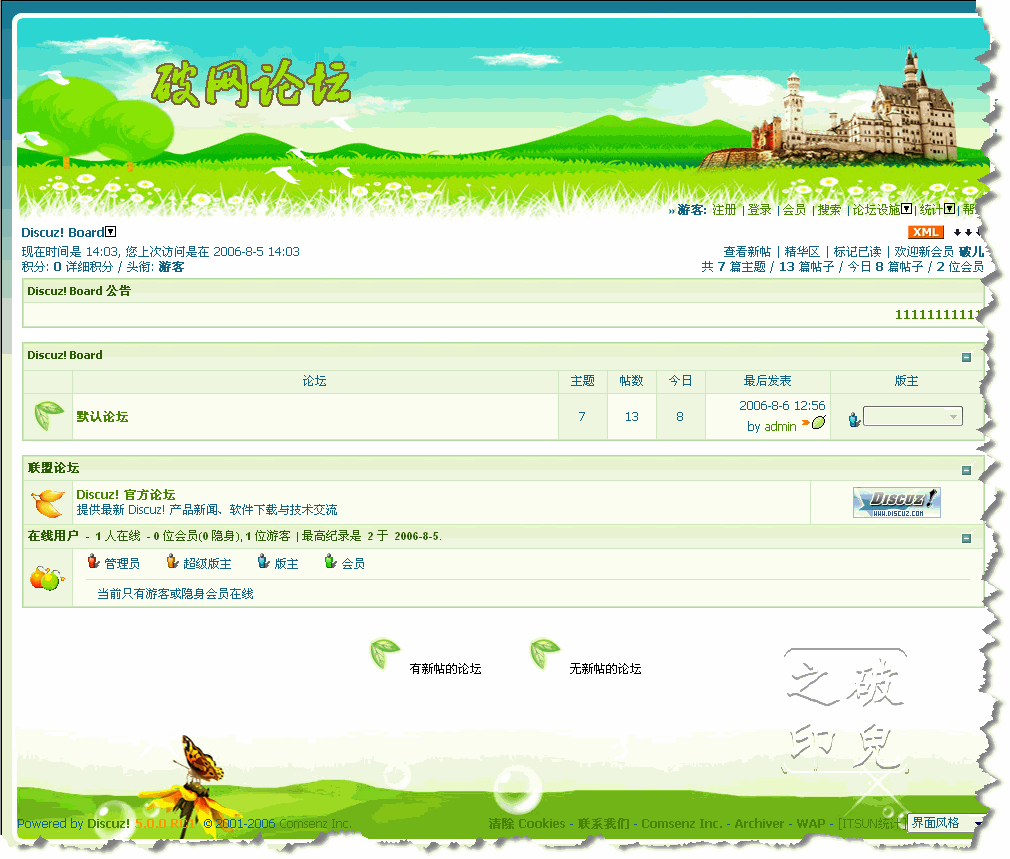Click the 当前只有游客或隐身会员在线 text
The image size is (1010, 859).
tap(175, 594)
